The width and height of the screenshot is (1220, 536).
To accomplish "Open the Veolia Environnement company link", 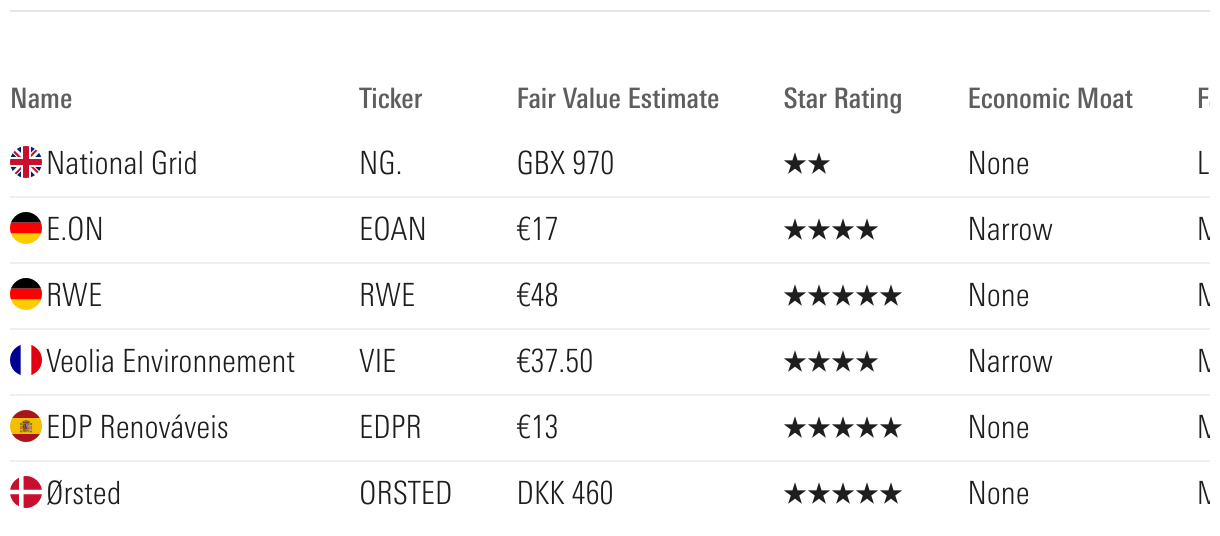I will [x=171, y=361].
